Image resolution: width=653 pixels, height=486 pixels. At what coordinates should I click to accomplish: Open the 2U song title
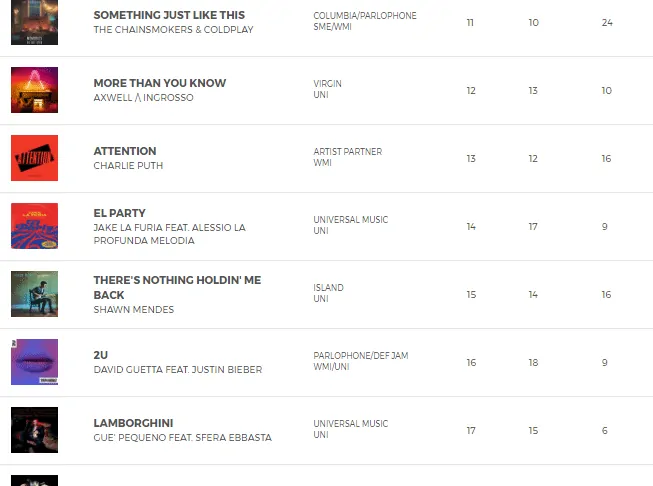[100, 355]
